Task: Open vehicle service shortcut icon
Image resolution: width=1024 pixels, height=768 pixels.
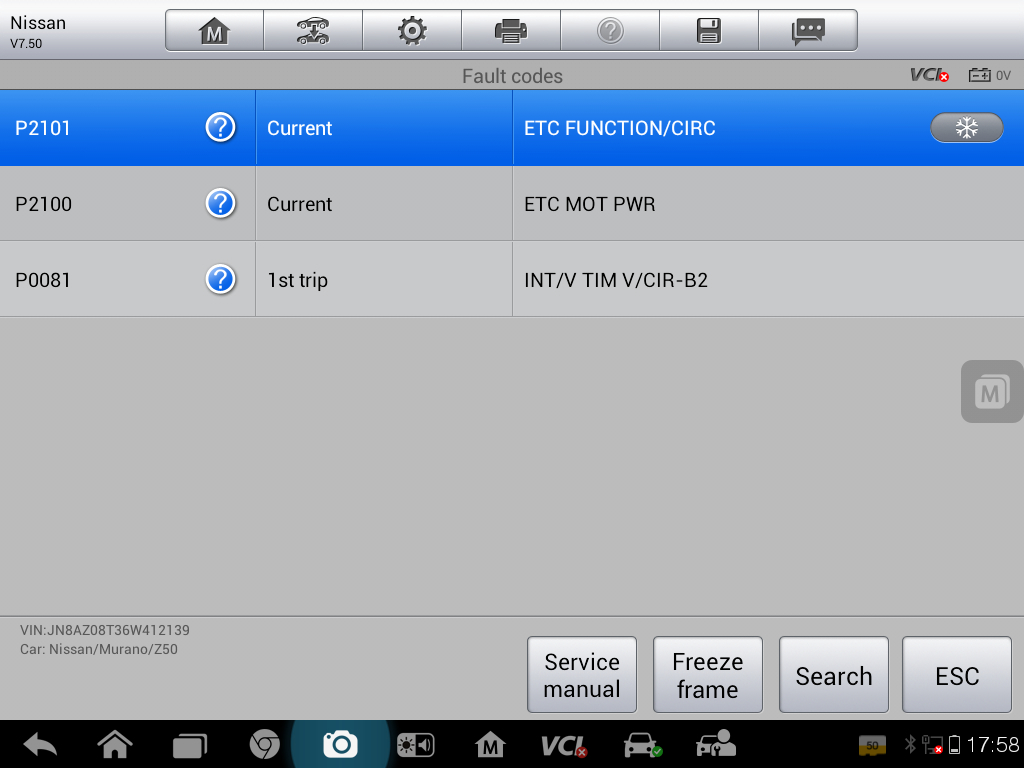Action: click(716, 744)
